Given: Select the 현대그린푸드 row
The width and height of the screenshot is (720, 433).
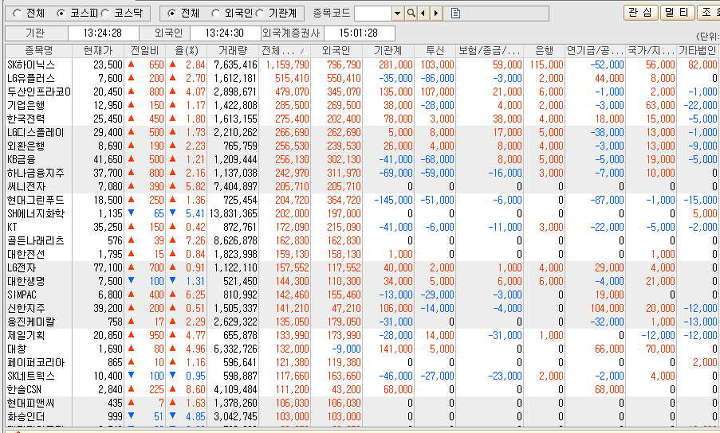Looking at the screenshot, I should 362,200.
